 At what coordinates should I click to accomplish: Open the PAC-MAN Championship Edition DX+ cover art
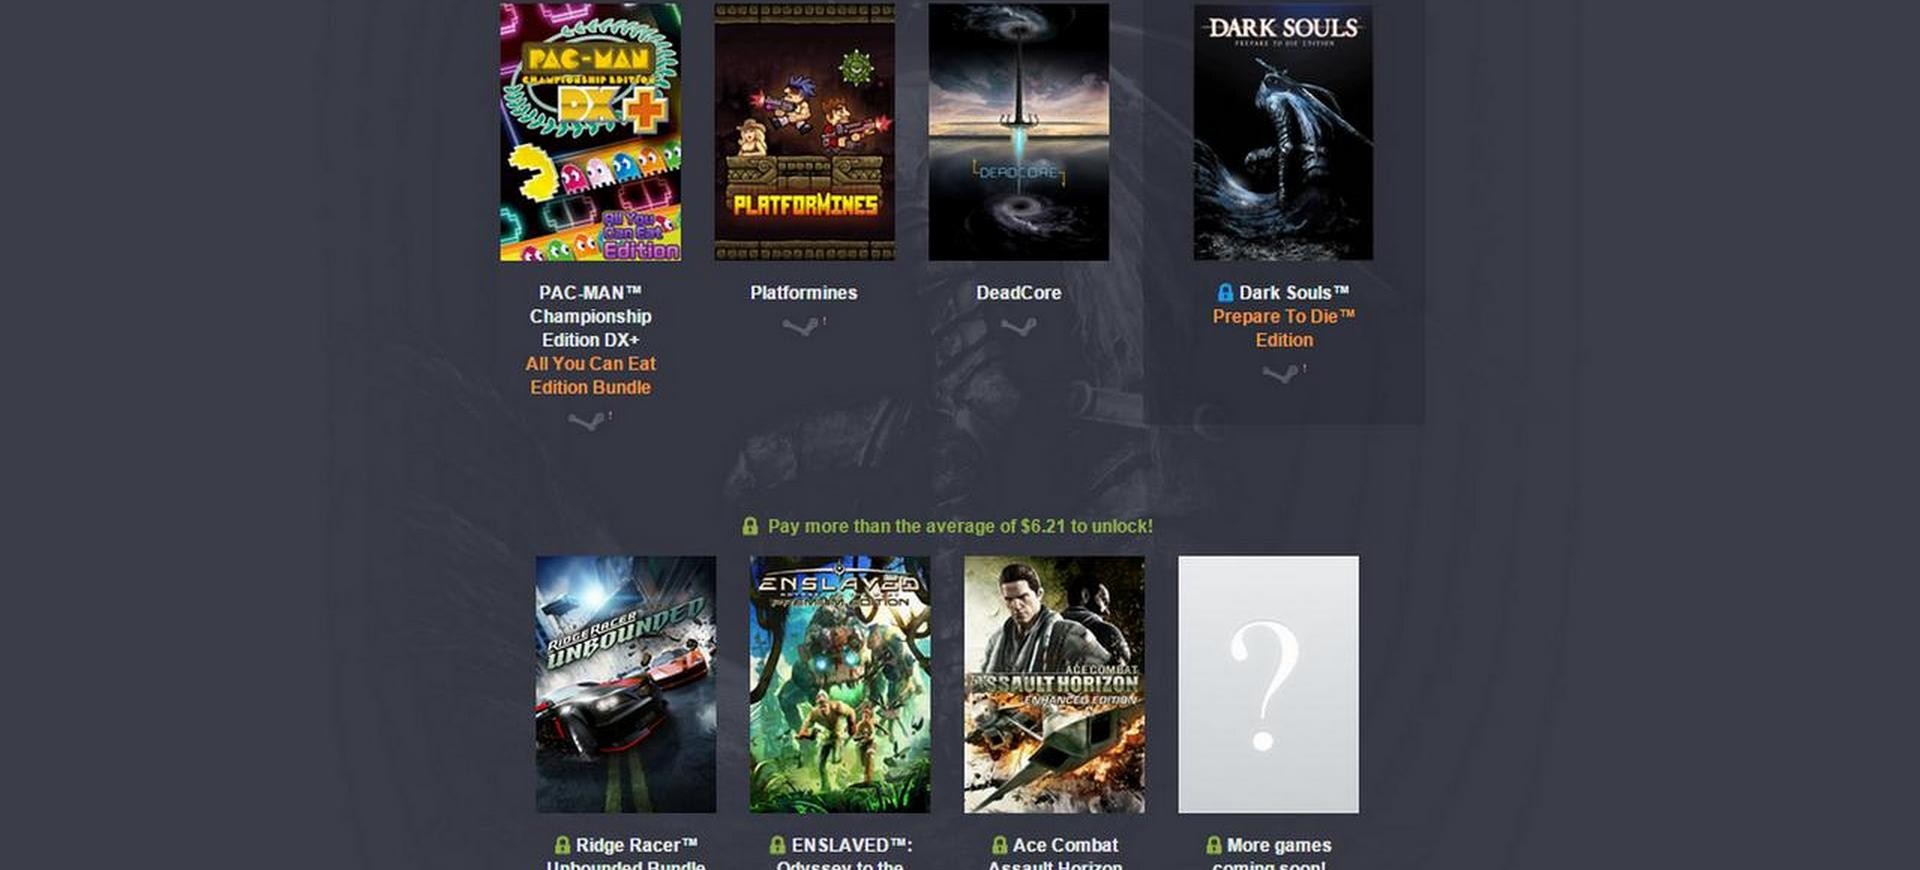590,132
